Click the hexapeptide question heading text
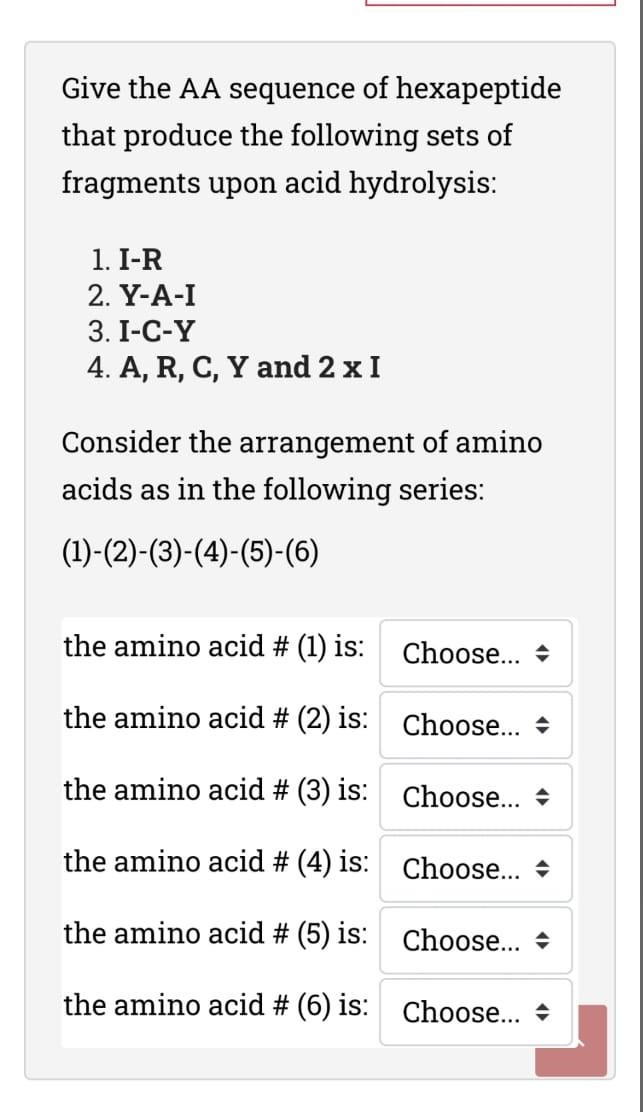Screen dimensions: 643x1112 pyautogui.click(x=310, y=135)
